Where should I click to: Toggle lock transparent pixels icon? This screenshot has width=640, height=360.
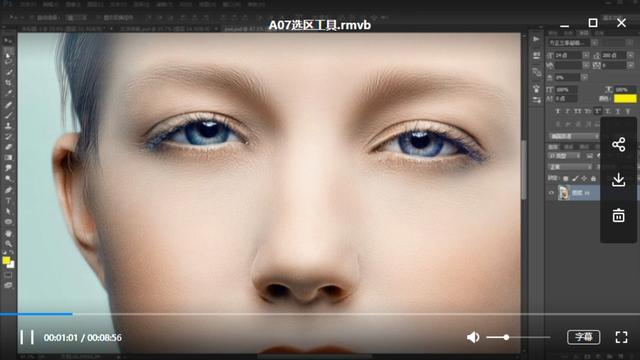[566, 178]
